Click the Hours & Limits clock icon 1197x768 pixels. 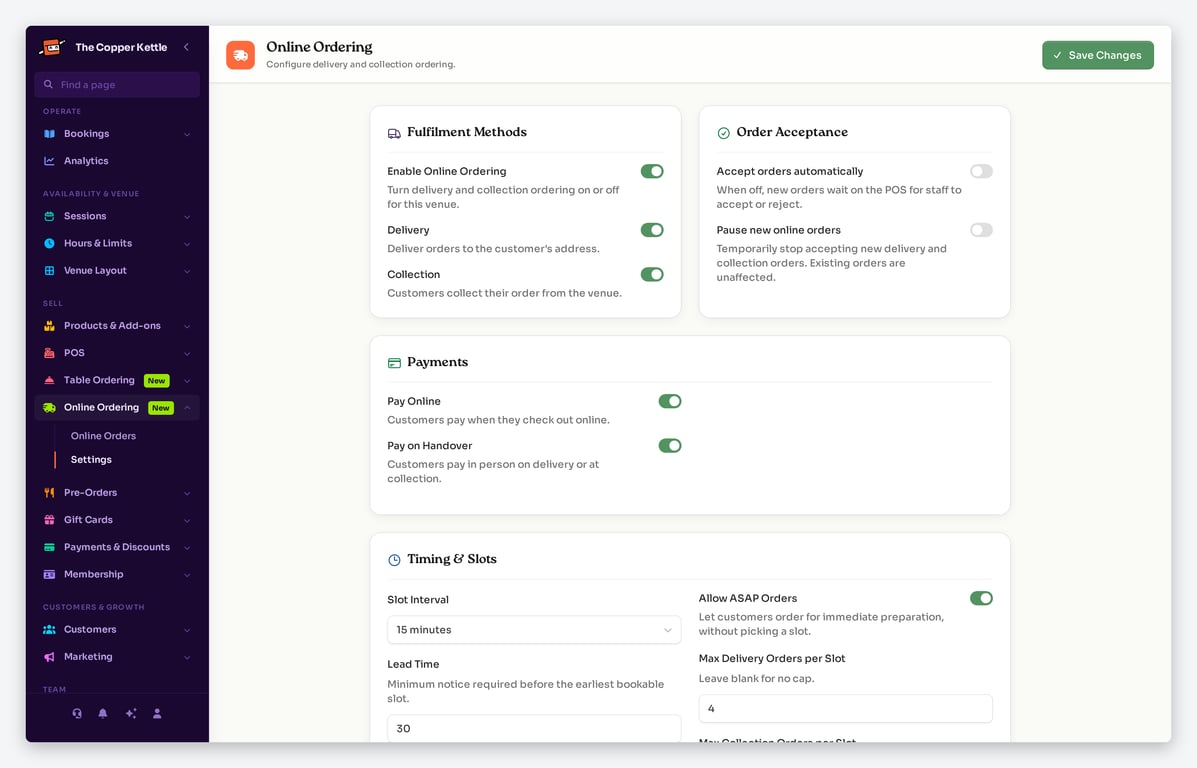click(x=49, y=244)
